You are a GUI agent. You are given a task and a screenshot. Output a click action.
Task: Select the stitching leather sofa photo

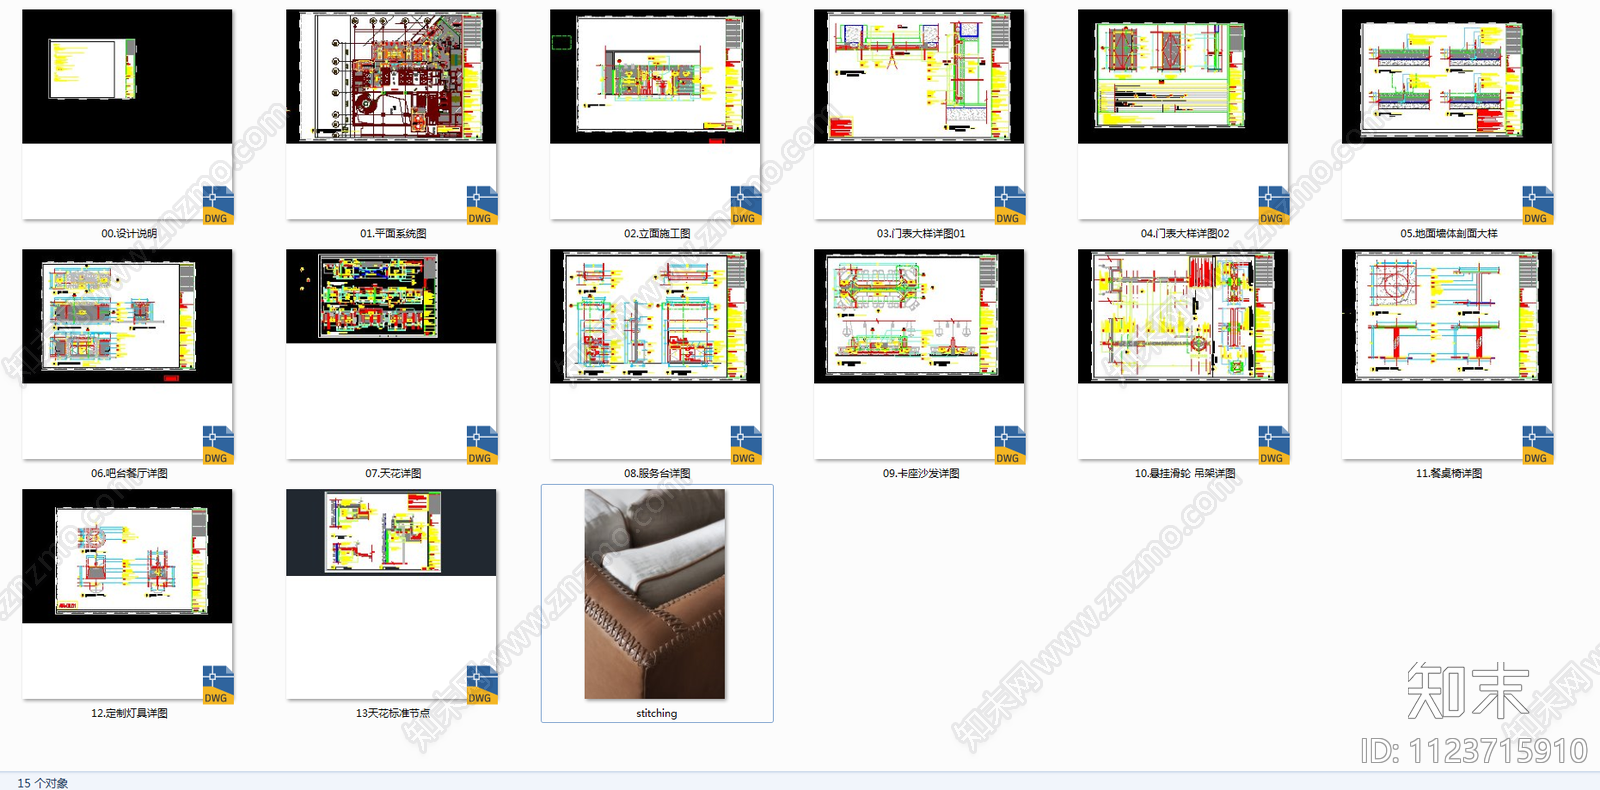[x=655, y=594]
